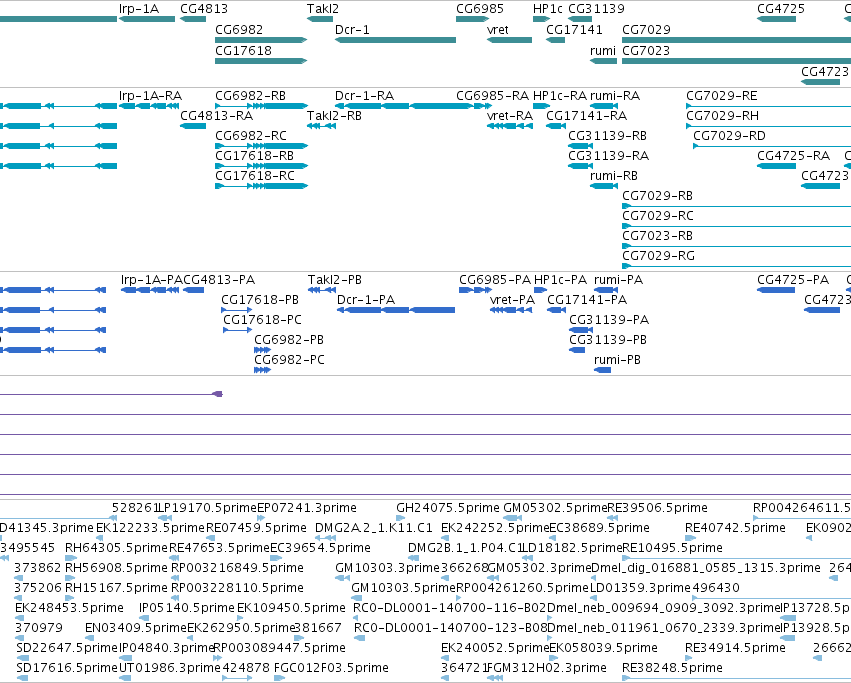This screenshot has height=683, width=851.
Task: Click the "FGC012F03.5prime" EST label
Action: click(331, 668)
